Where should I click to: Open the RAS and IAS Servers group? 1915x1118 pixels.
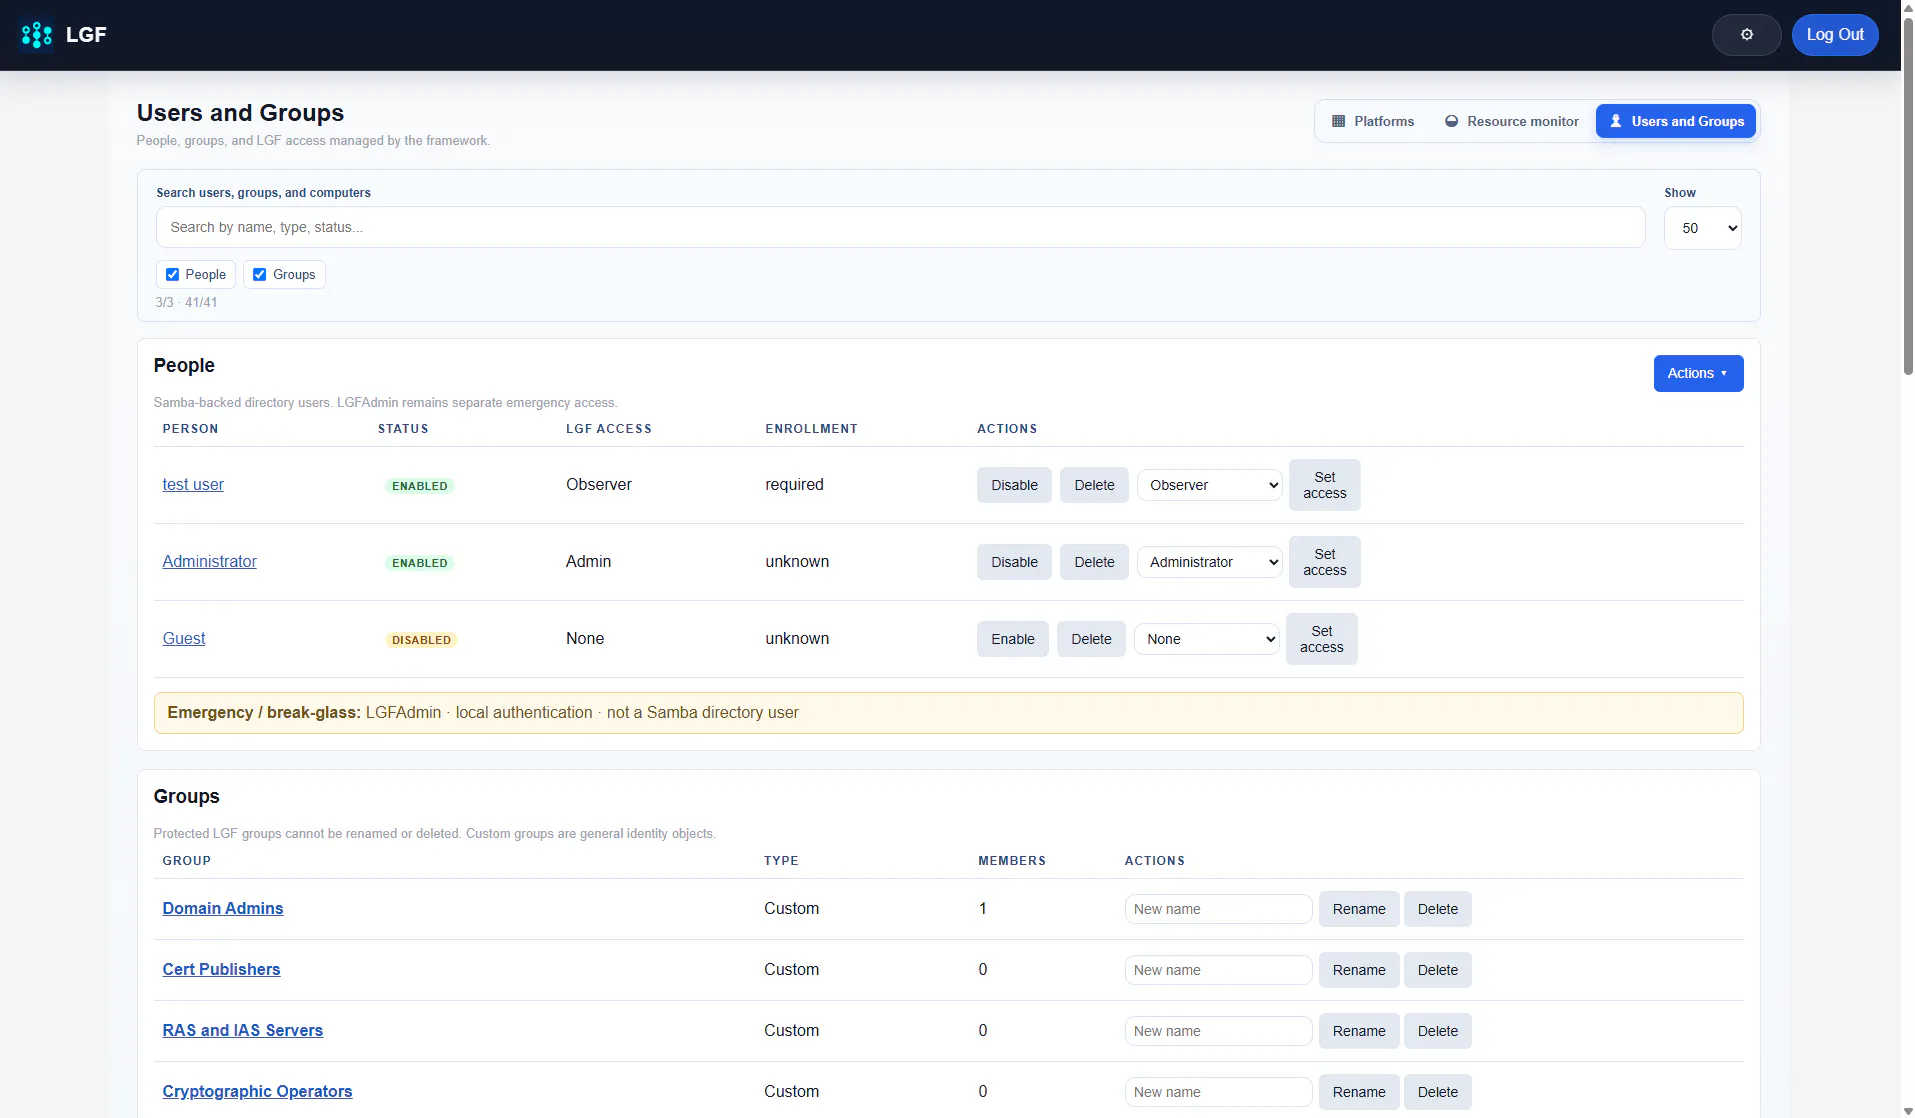point(243,1031)
